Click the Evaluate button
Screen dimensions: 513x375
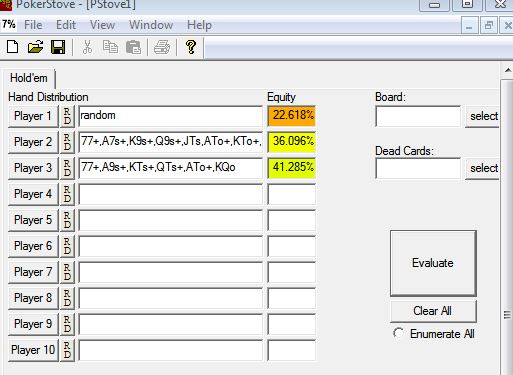[433, 263]
